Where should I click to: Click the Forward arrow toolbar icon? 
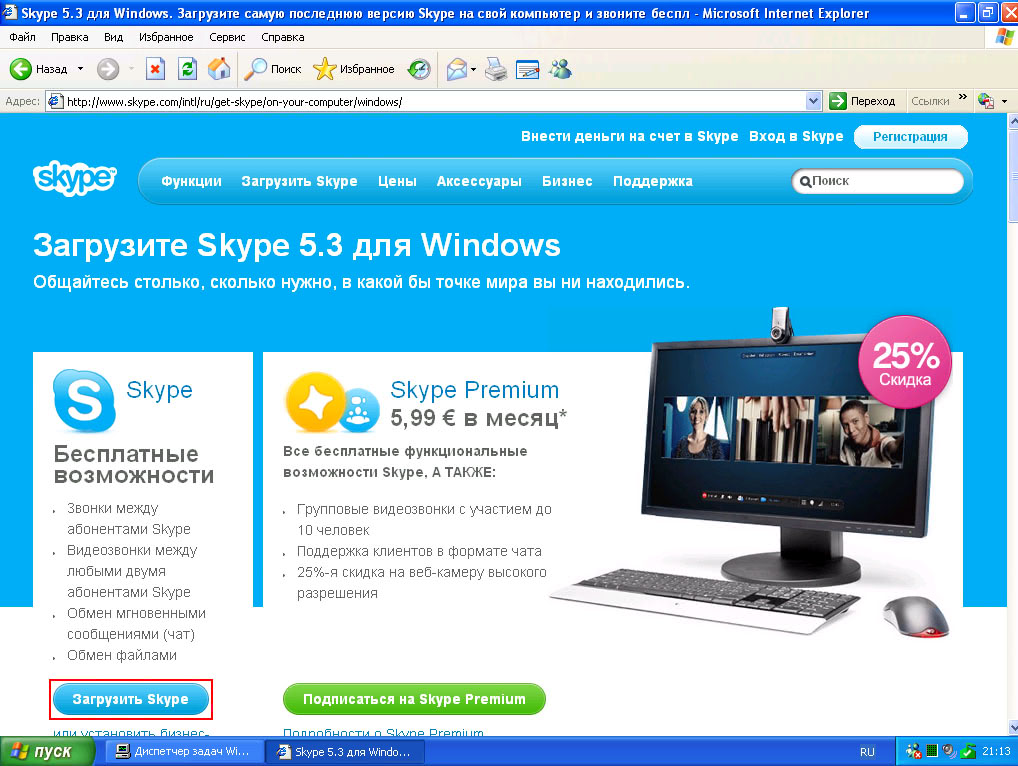pos(108,69)
